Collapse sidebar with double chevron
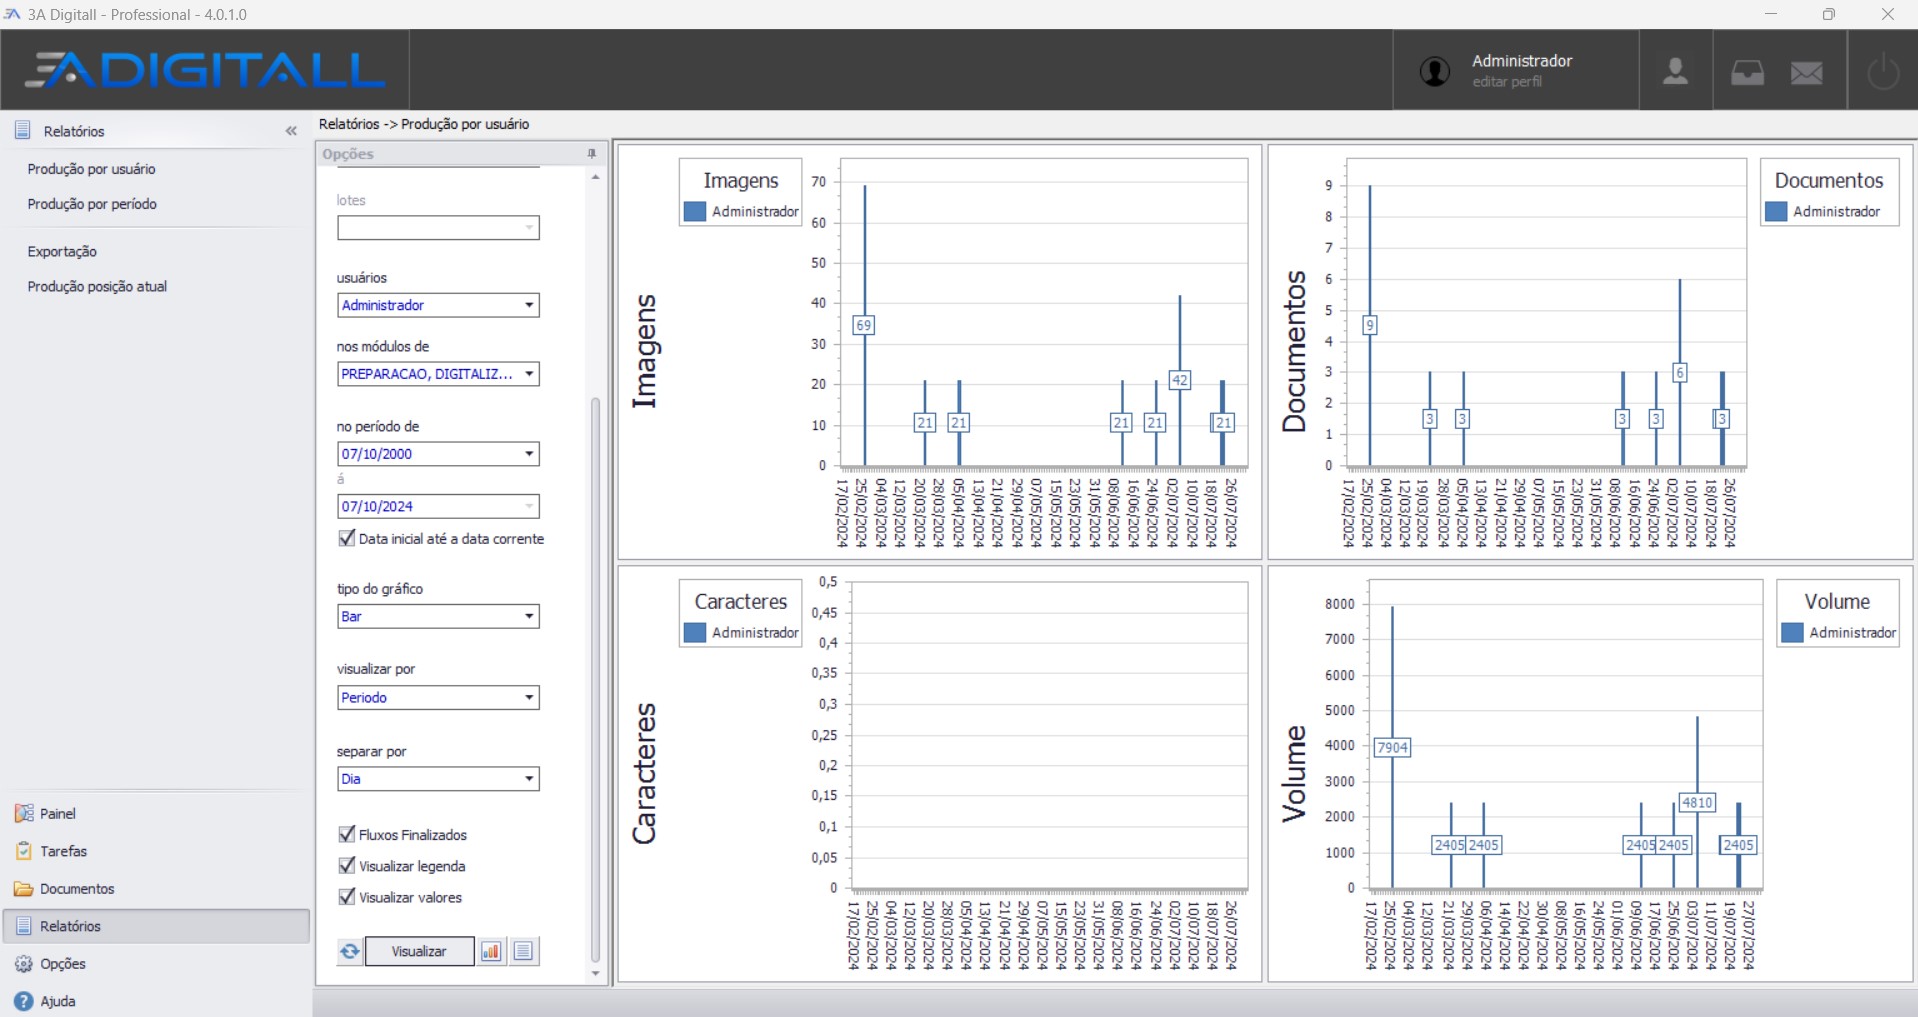Screen dimensions: 1918x1017 coord(291,131)
